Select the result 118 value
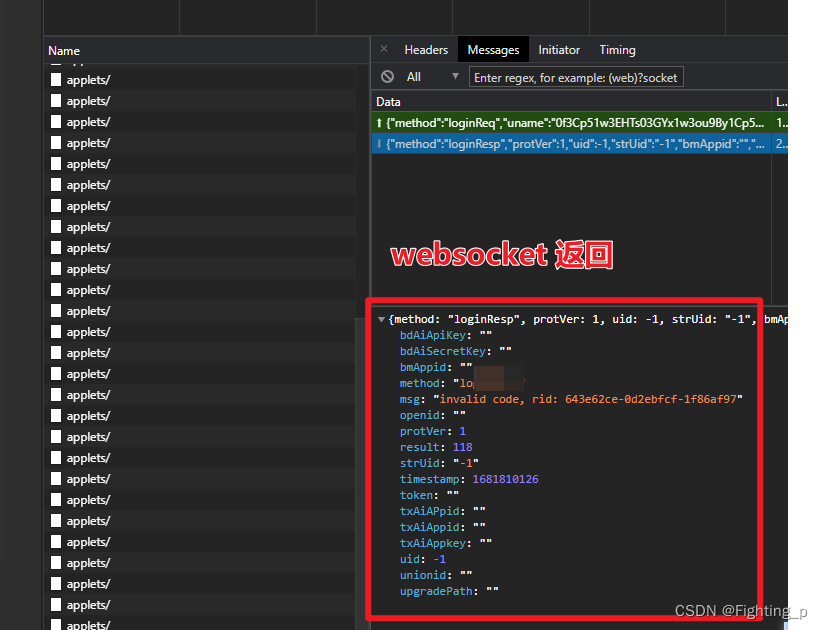The image size is (823, 630). coord(462,447)
